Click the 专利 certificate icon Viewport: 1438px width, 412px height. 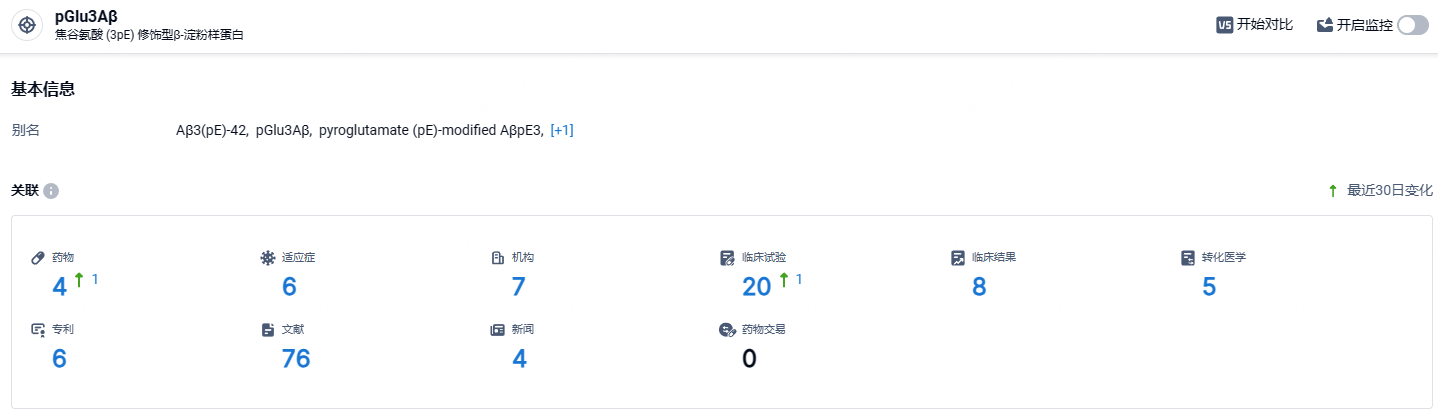[x=38, y=329]
